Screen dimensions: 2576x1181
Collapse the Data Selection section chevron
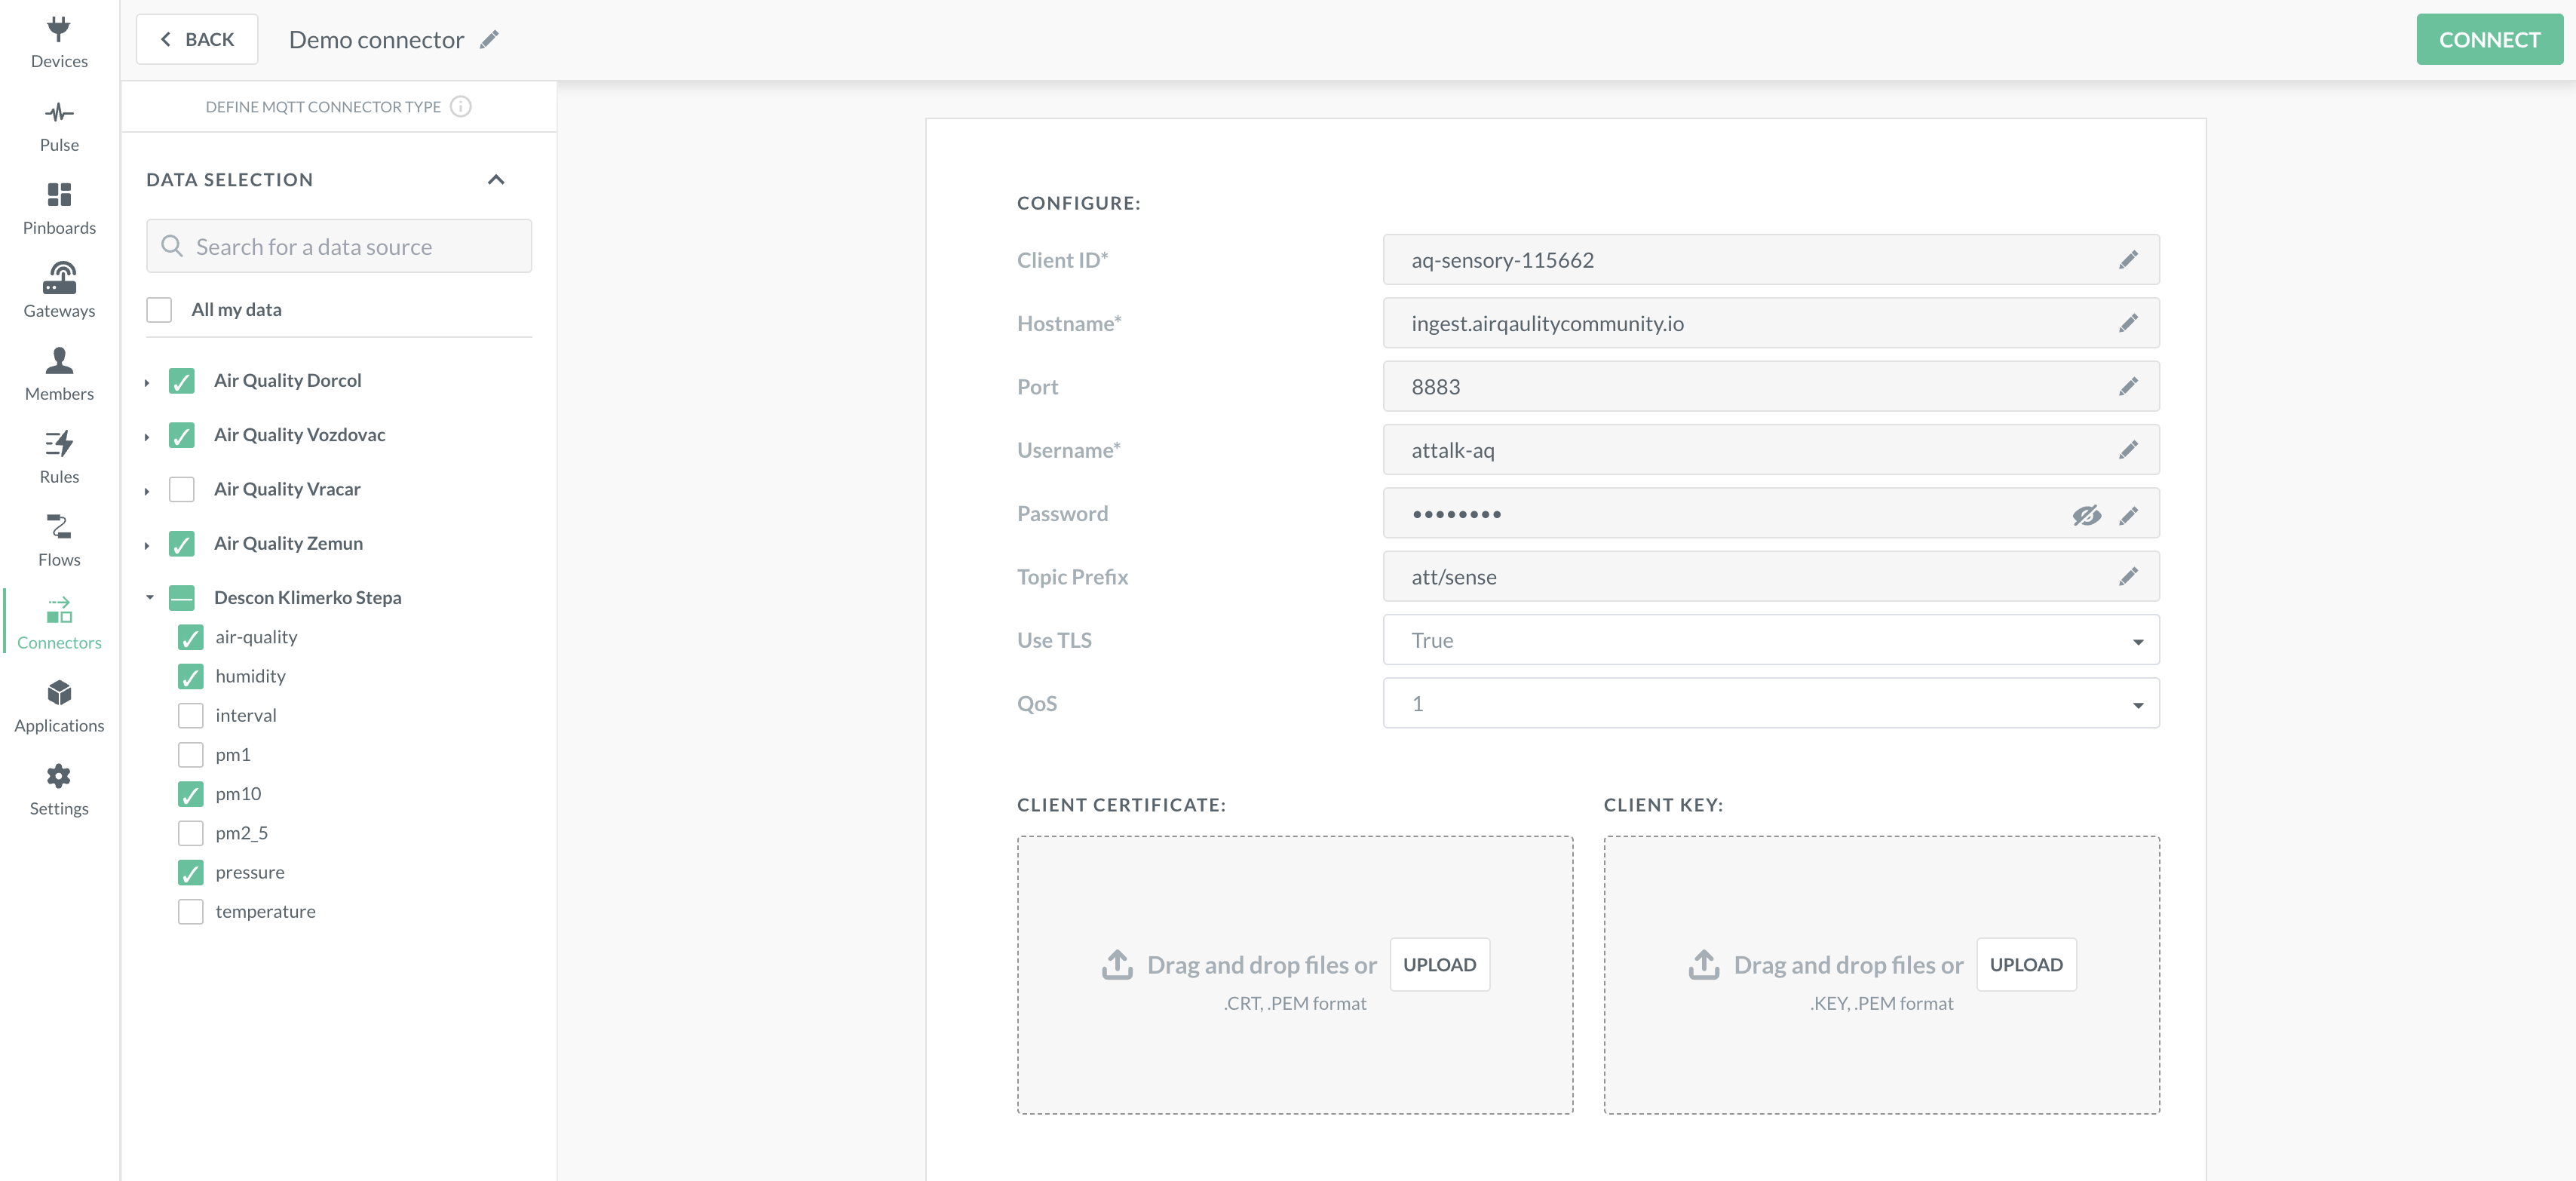[x=496, y=180]
